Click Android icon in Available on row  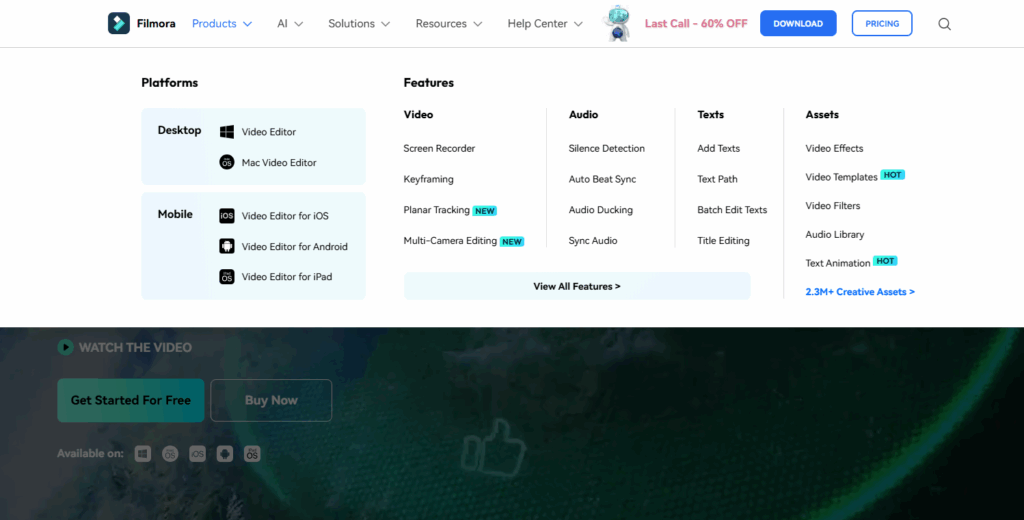tap(225, 454)
